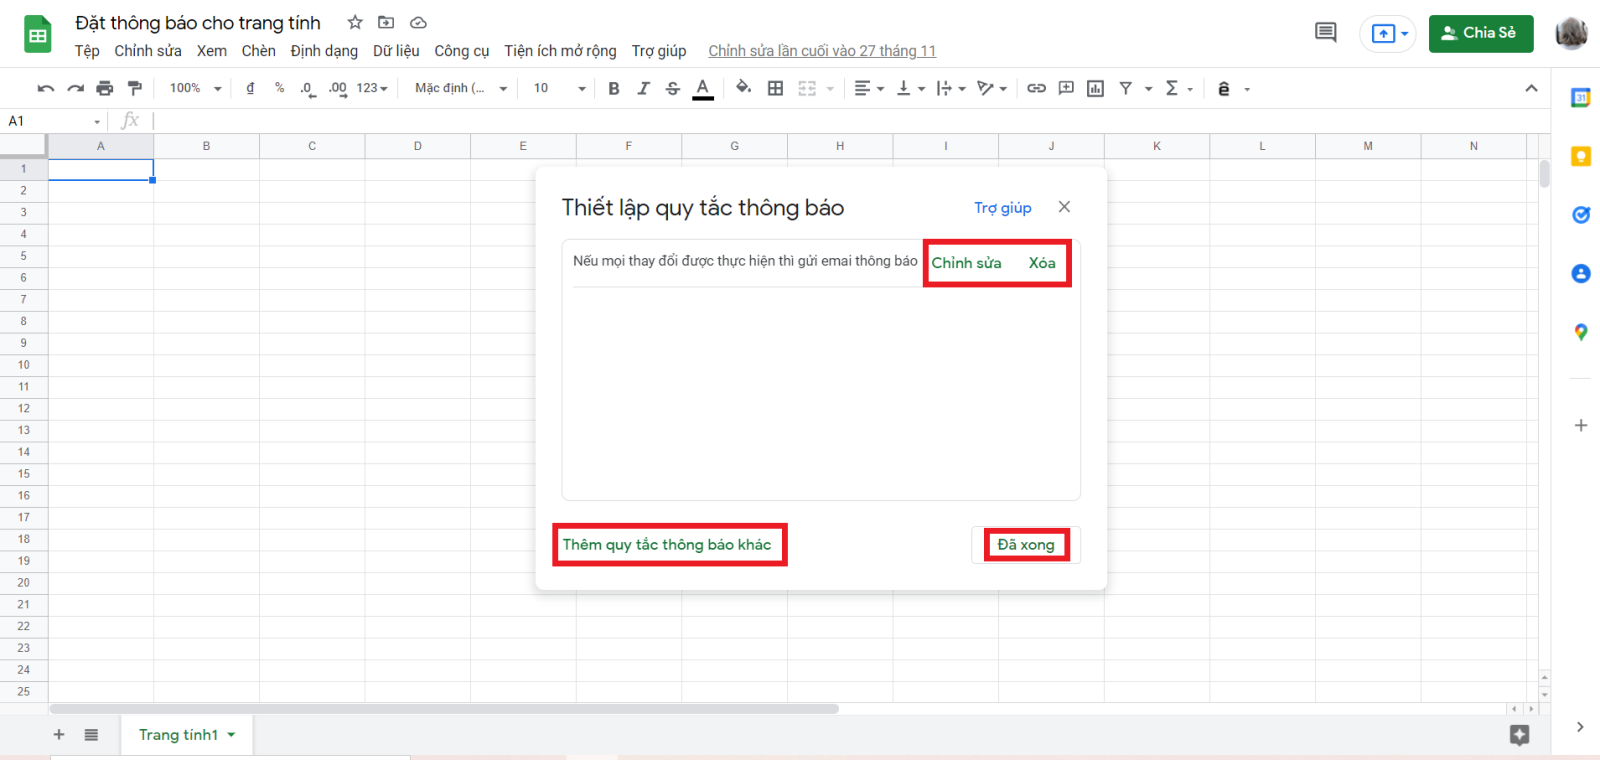This screenshot has height=760, width=1600.
Task: Open the Tệp menu
Action: [87, 51]
